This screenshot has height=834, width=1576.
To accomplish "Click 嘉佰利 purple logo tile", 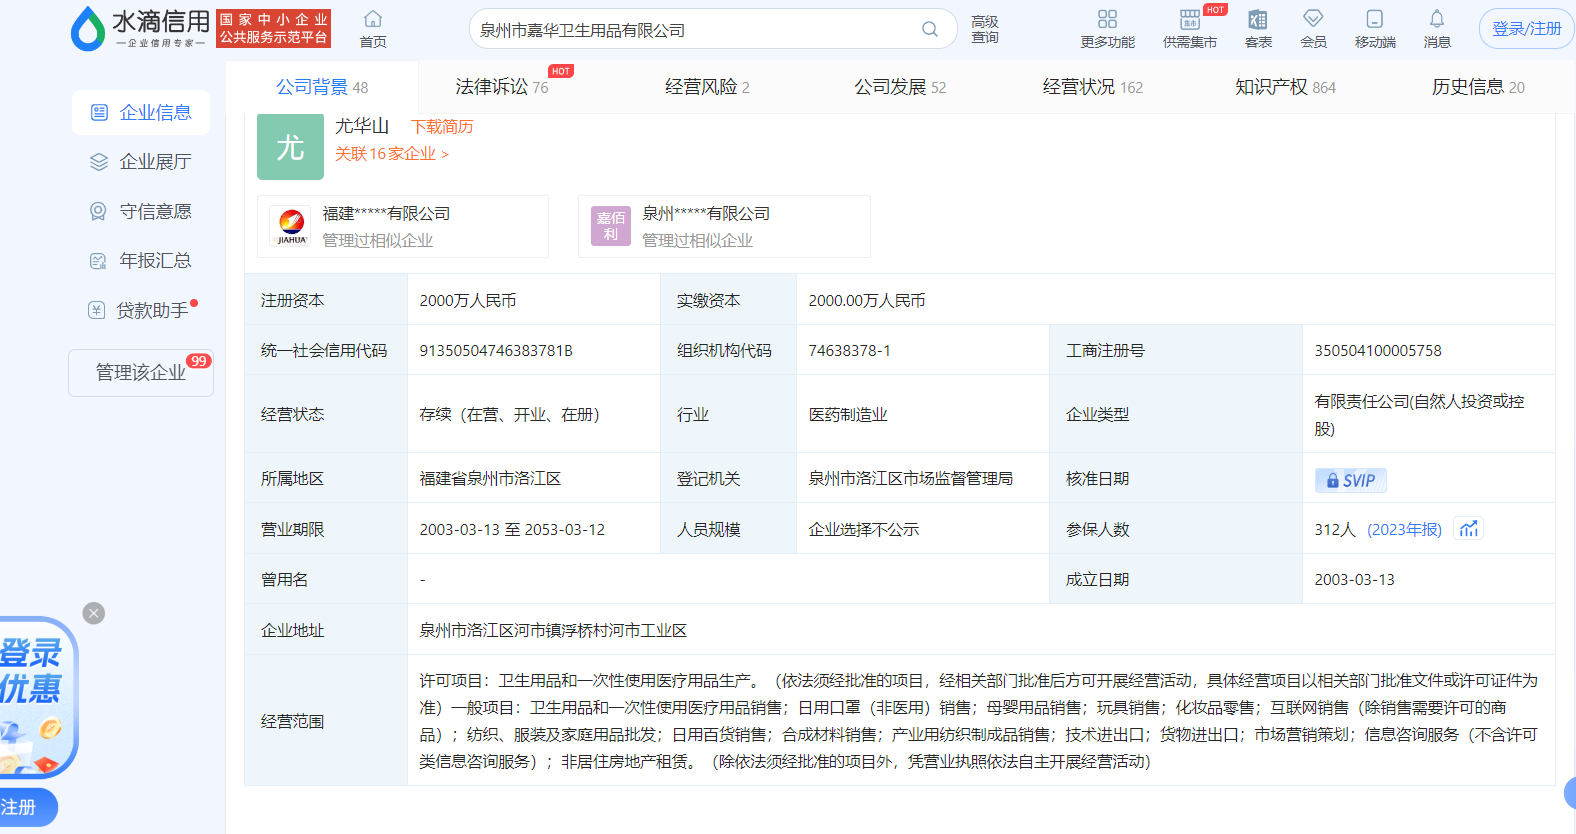I will click(611, 226).
